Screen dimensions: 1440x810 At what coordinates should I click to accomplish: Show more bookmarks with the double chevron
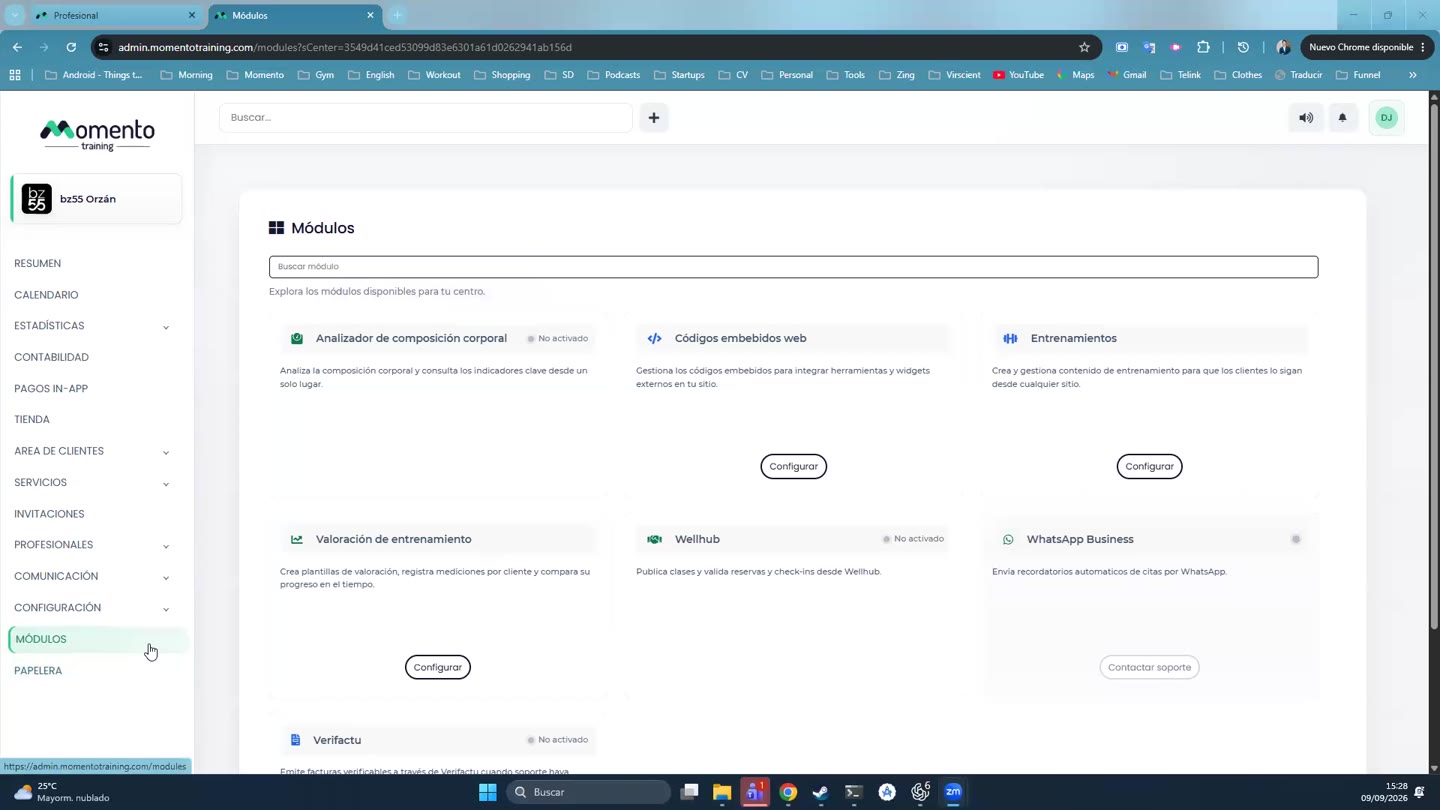coord(1413,75)
